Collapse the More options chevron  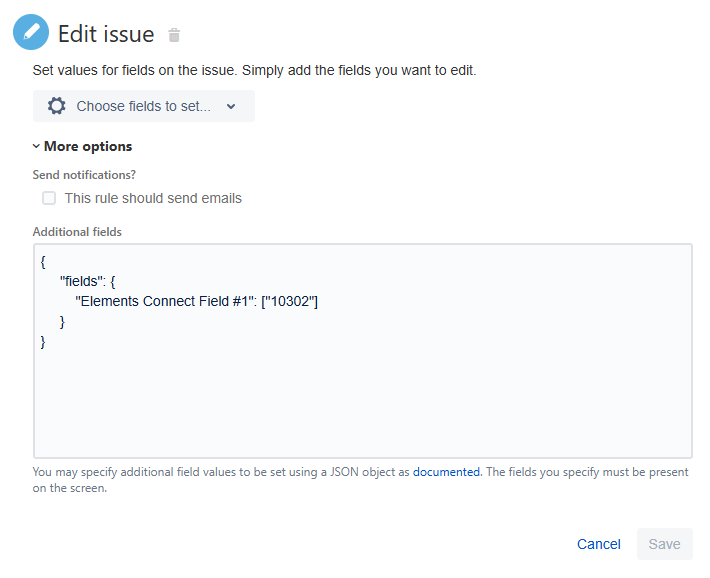37,147
